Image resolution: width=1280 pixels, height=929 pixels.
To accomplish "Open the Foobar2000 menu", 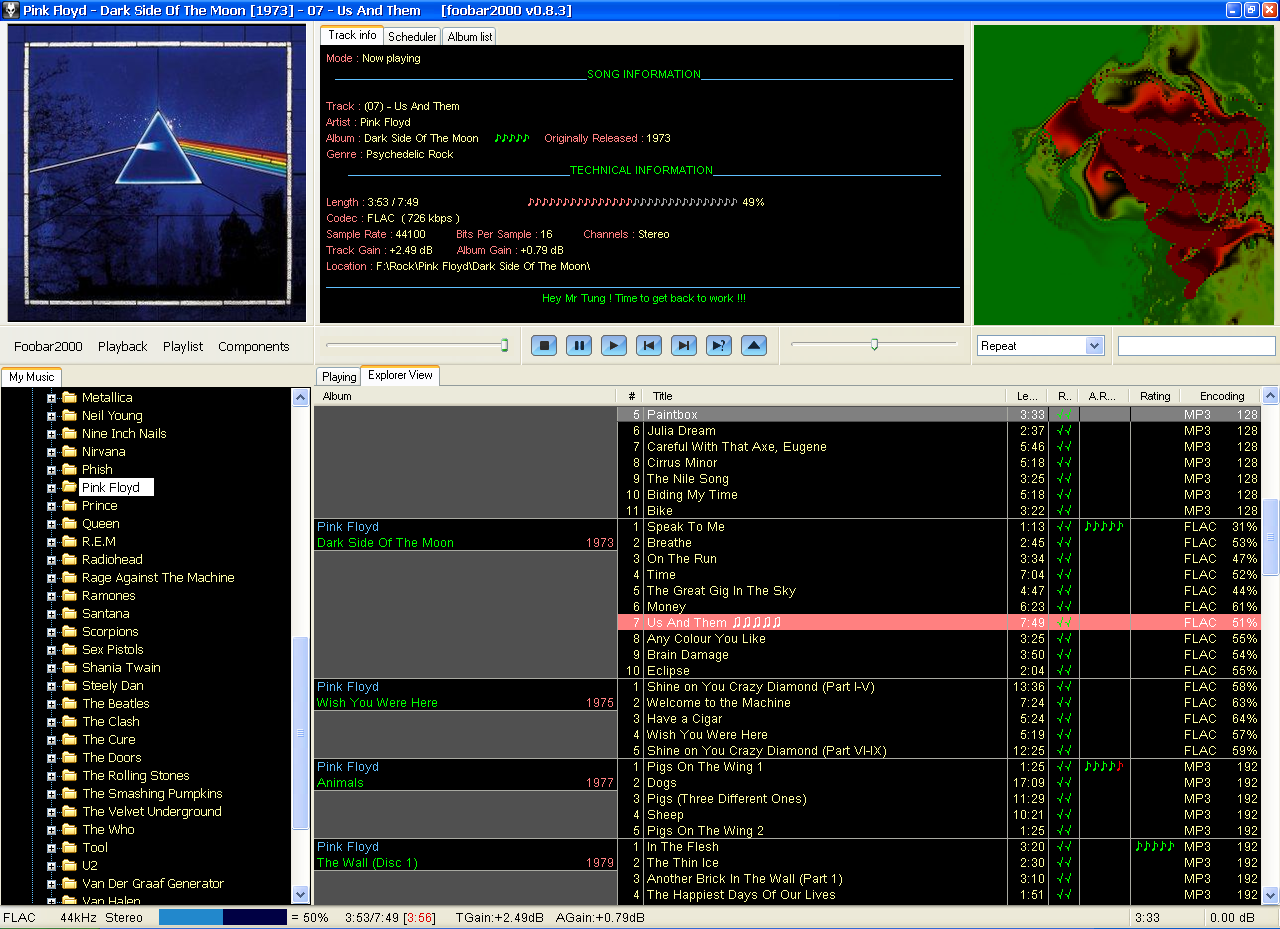I will [x=48, y=346].
